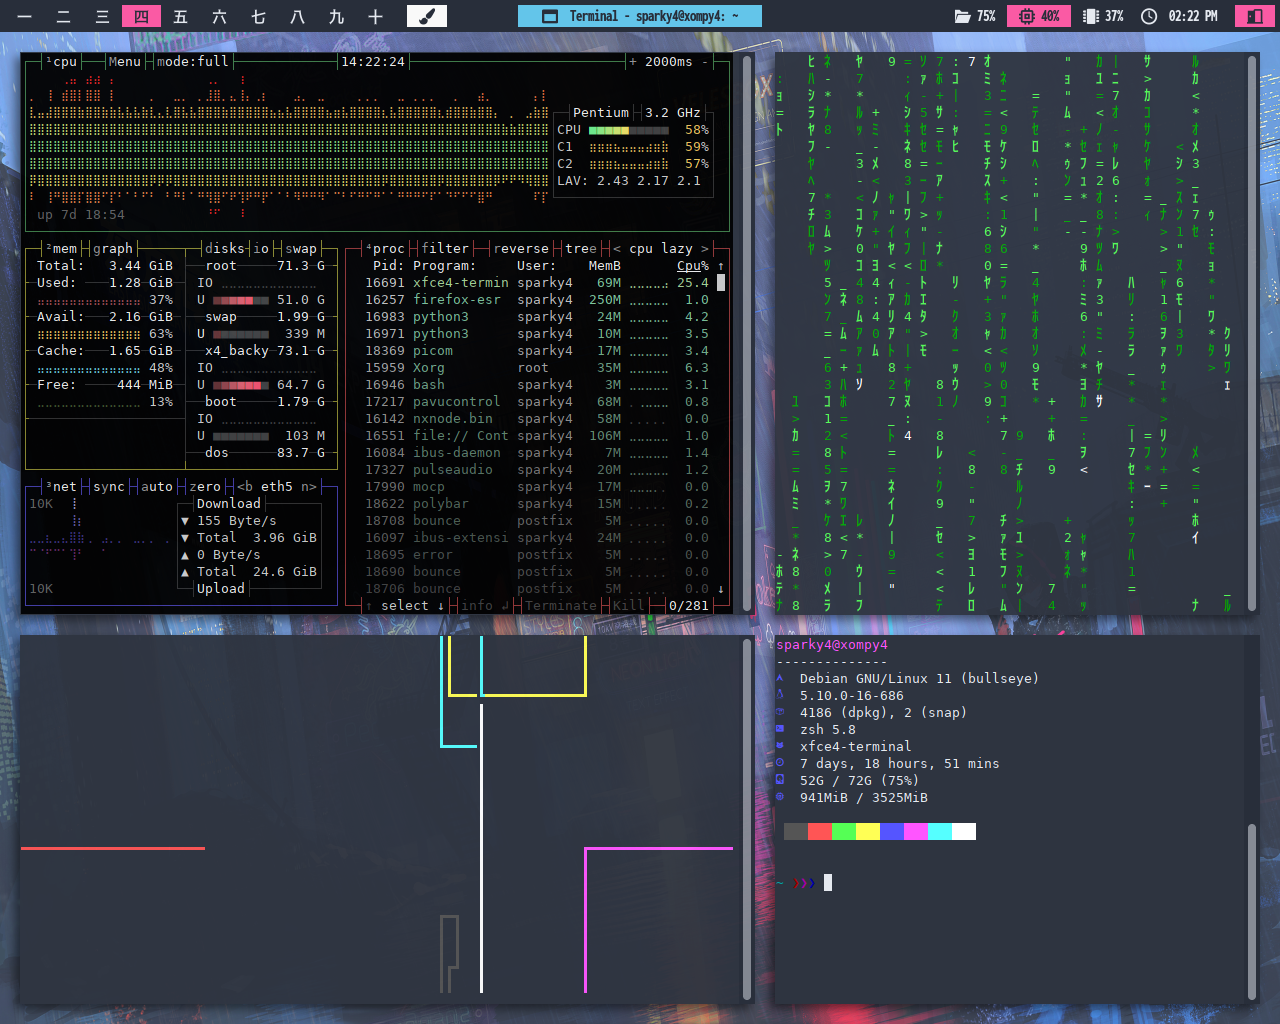Click the process list scroll-up arrow
The width and height of the screenshot is (1280, 1024).
(720, 266)
